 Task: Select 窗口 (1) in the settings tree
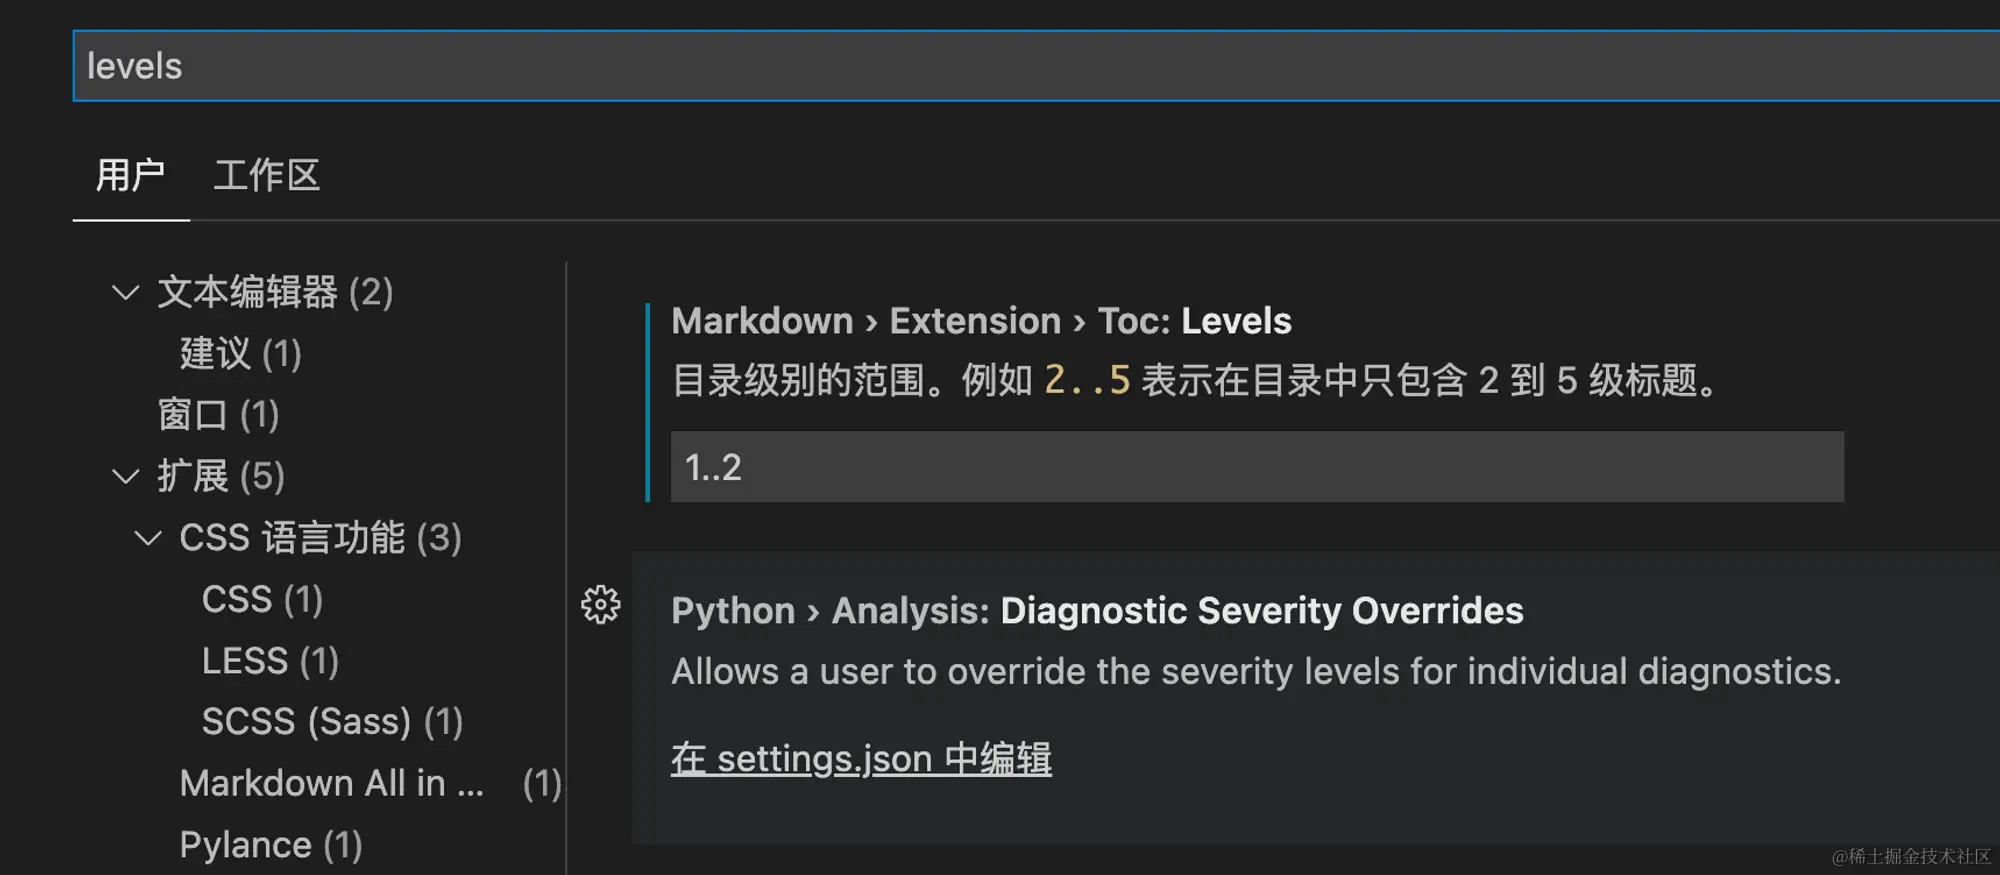click(218, 415)
